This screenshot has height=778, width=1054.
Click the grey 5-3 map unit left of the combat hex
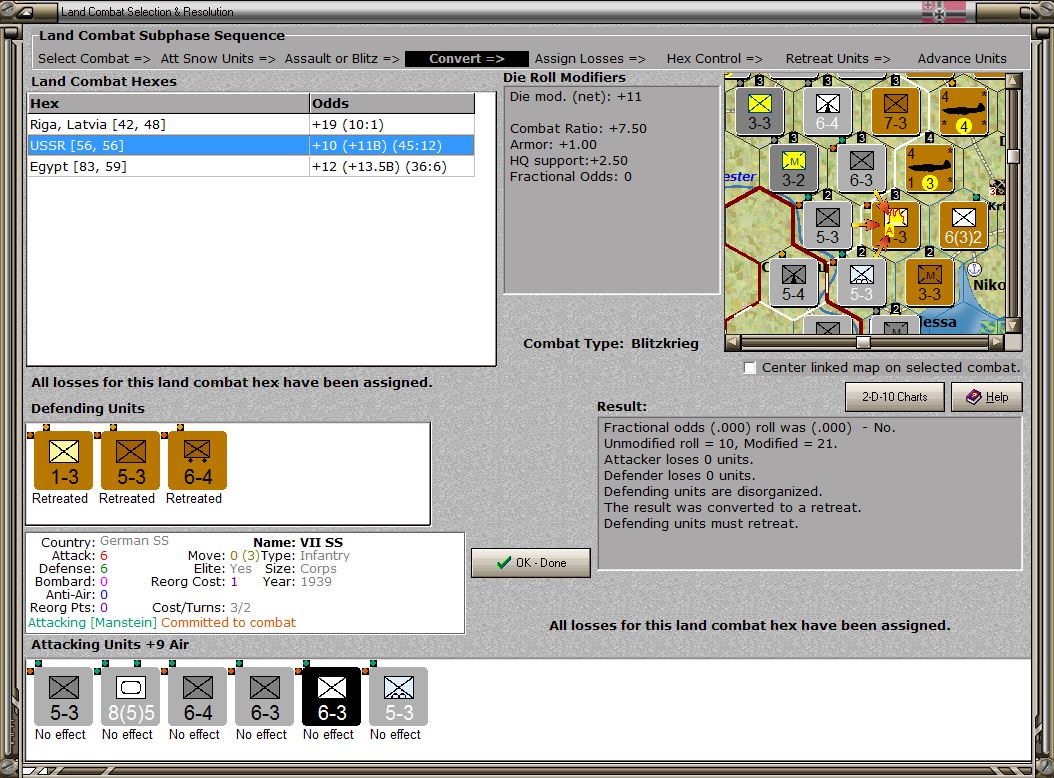(x=827, y=225)
